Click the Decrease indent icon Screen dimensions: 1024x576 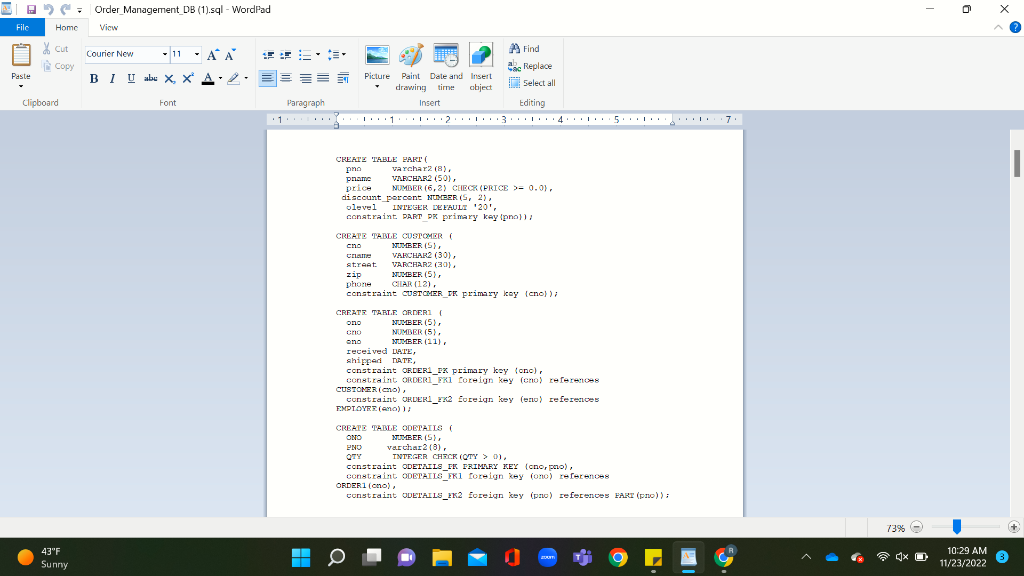pos(268,55)
